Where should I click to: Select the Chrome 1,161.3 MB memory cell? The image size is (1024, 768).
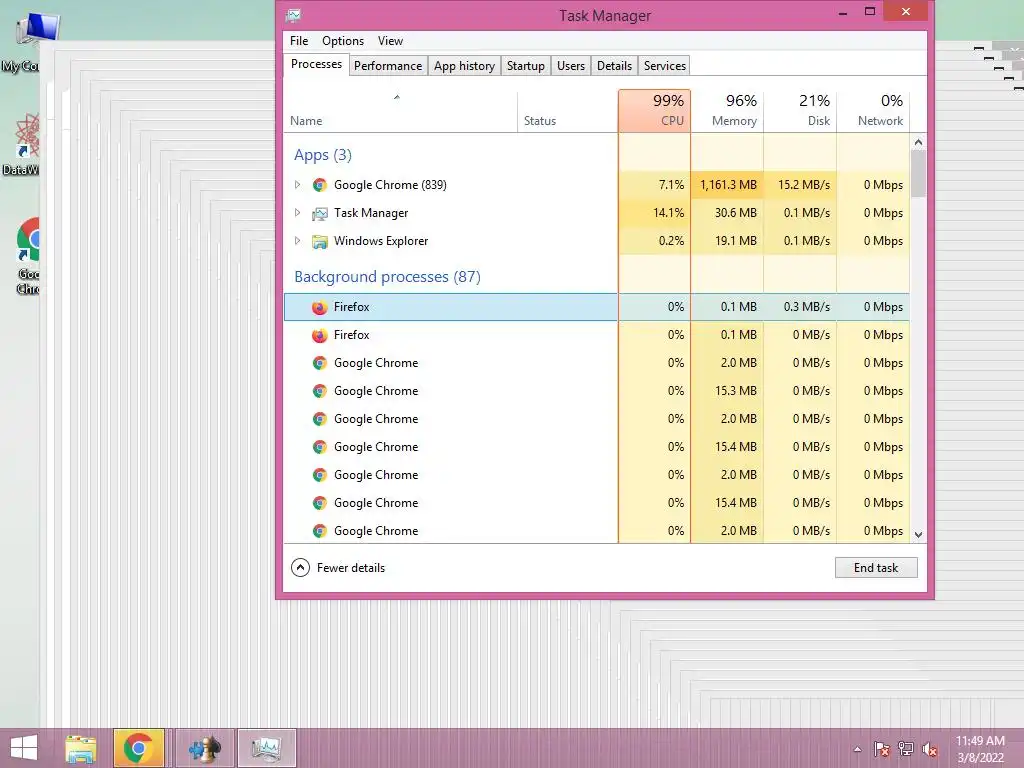coord(727,185)
